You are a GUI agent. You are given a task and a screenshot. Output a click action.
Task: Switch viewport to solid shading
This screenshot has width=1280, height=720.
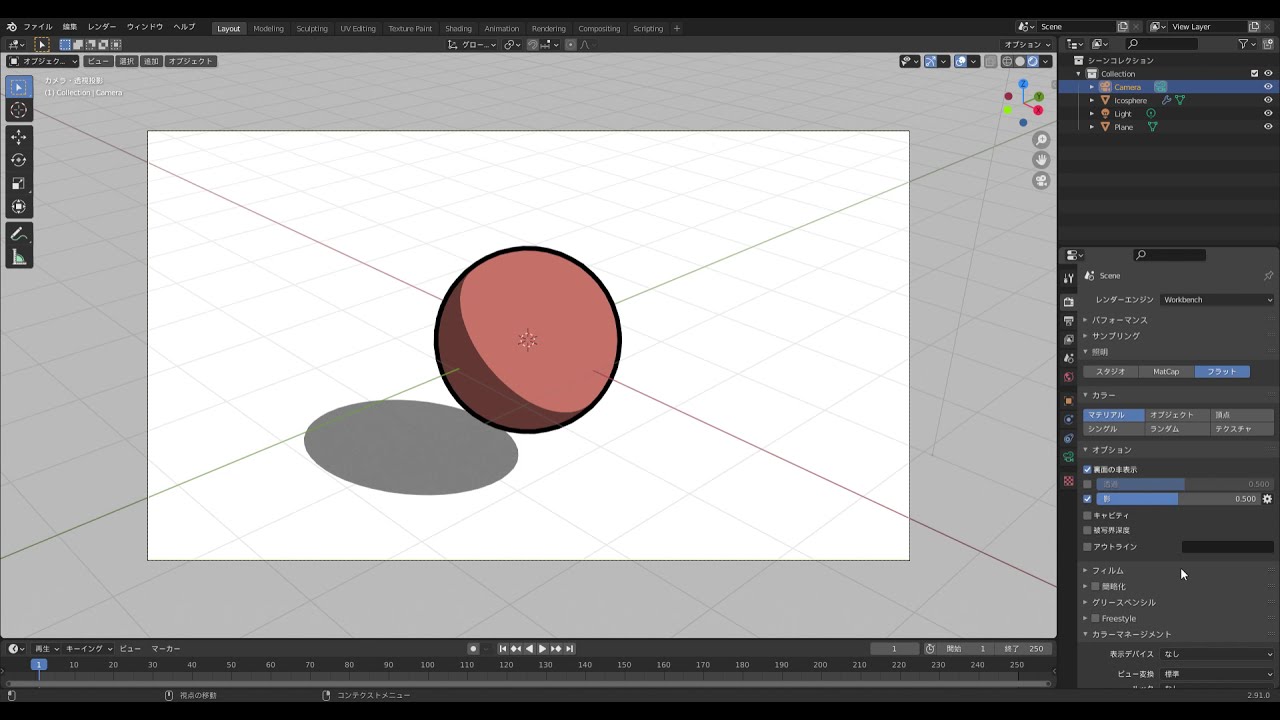(x=1020, y=61)
